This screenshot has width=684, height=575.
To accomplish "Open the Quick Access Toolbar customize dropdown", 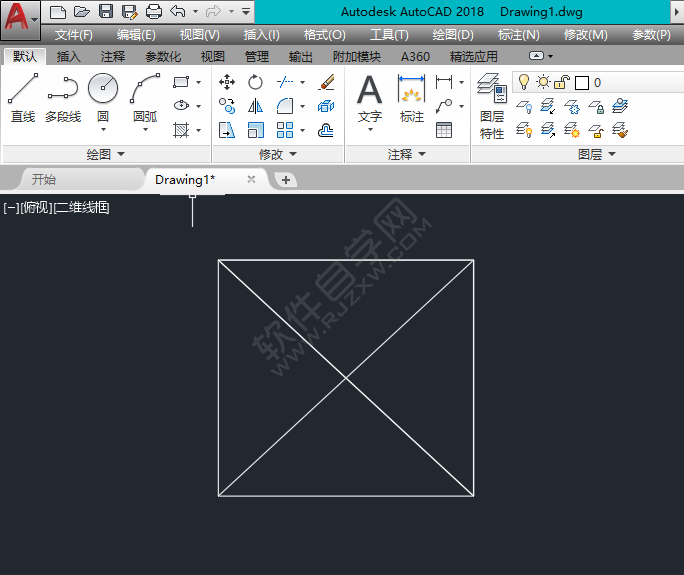I will point(246,12).
